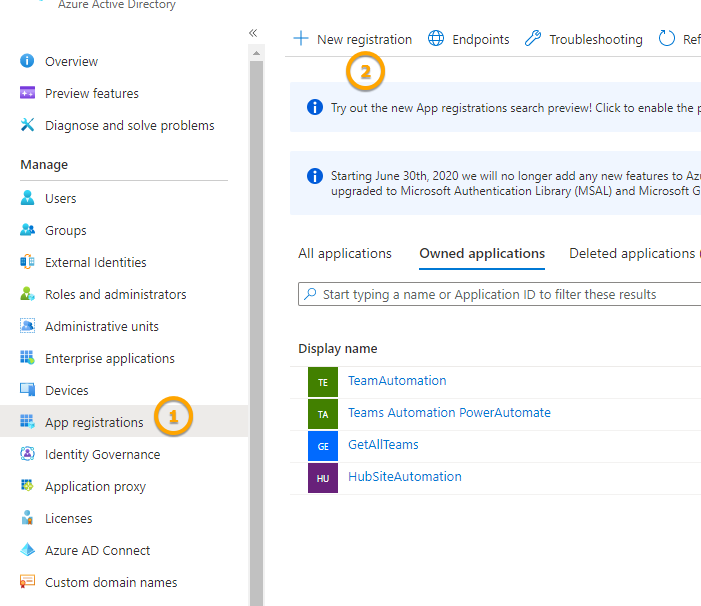This screenshot has height=606, width=701.
Task: Click the Identity Governance icon
Action: 27,454
